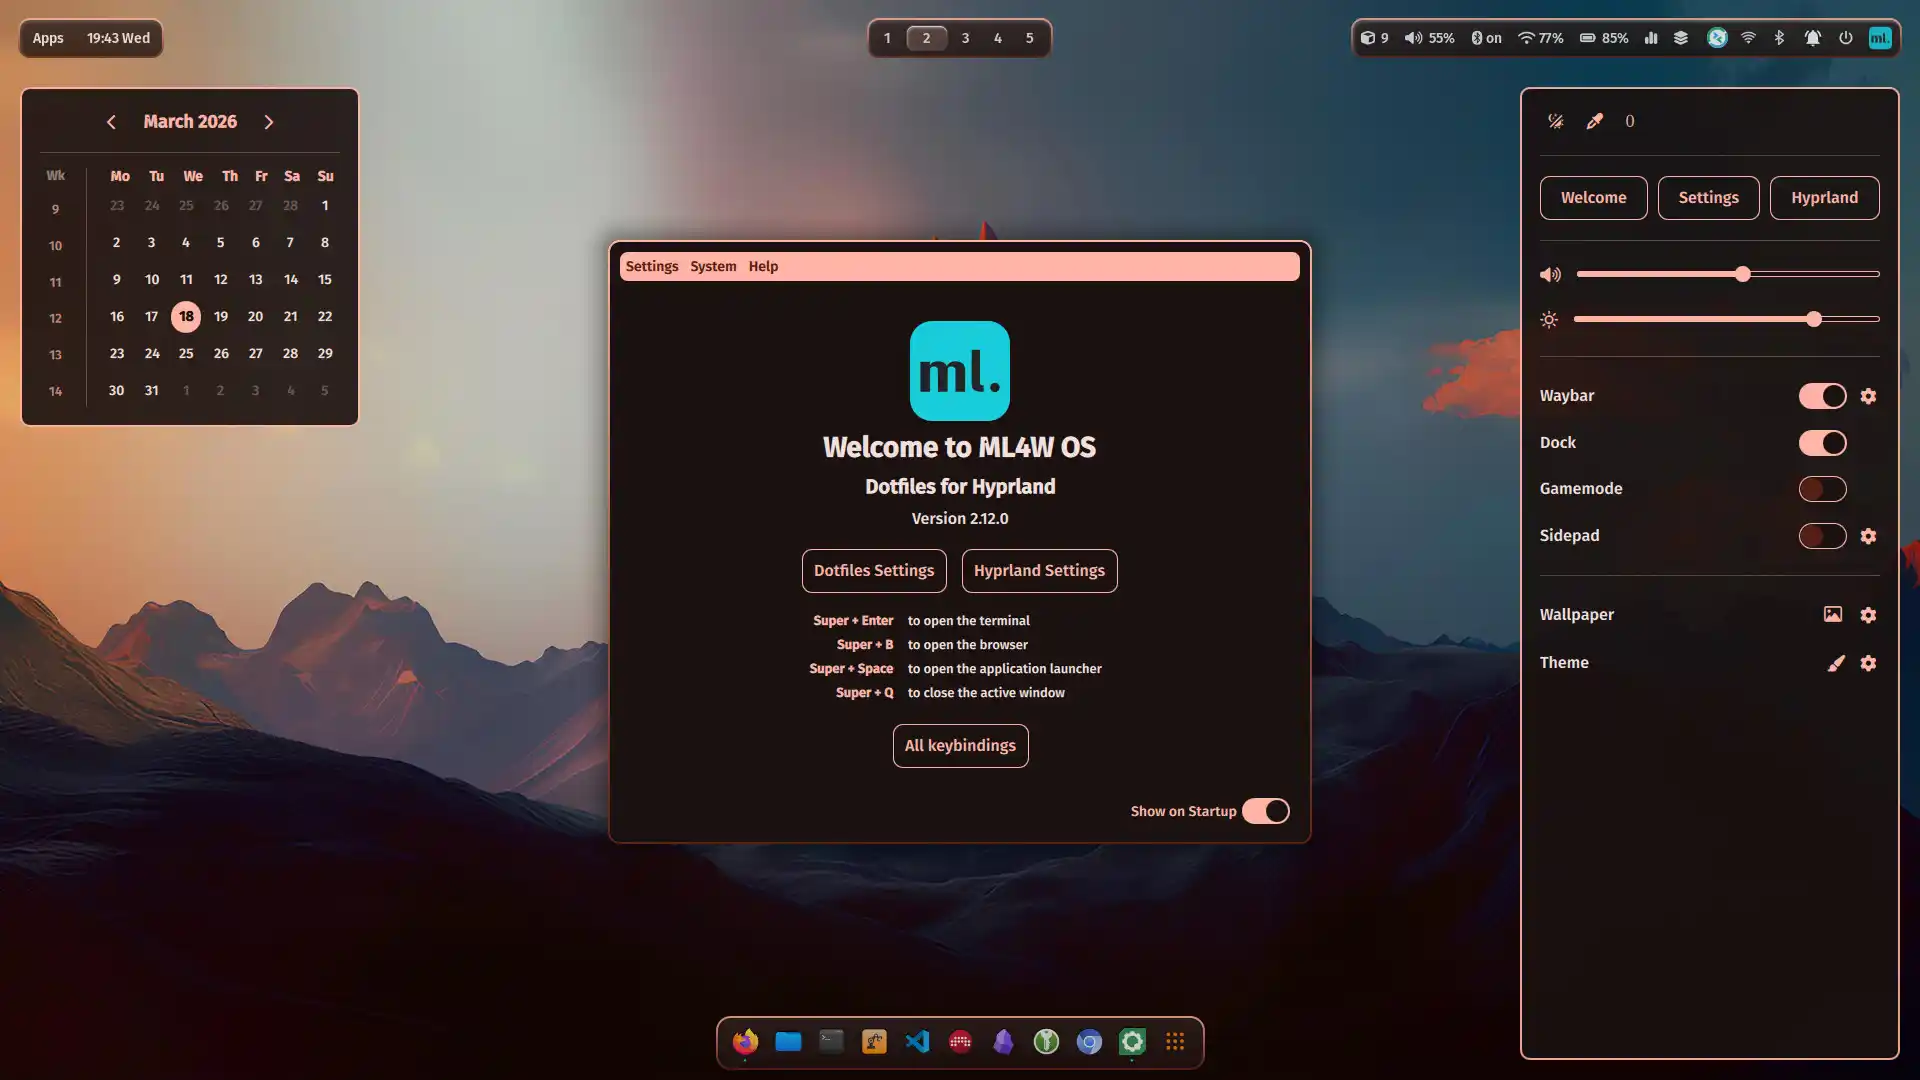Enable Gamemode
Viewport: 1920px width, 1080px height.
click(1822, 489)
